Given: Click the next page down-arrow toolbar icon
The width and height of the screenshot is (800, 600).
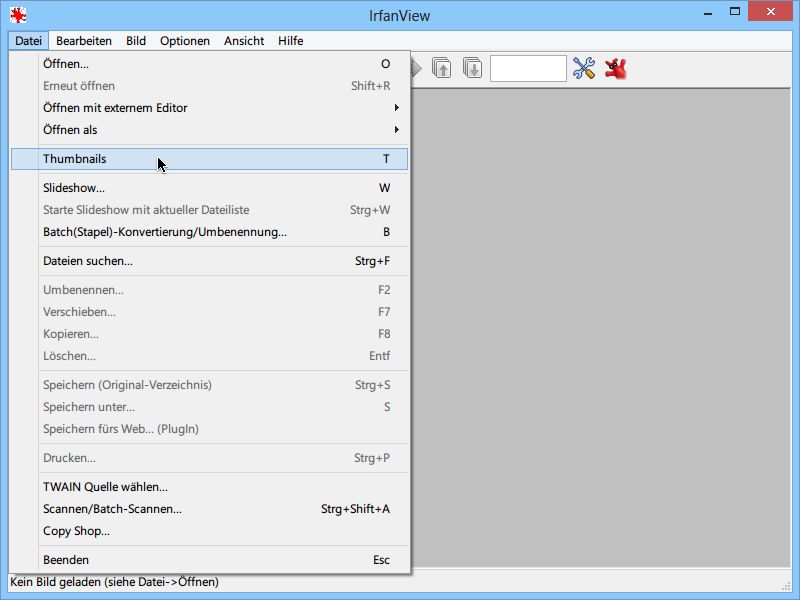Looking at the screenshot, I should [x=472, y=68].
